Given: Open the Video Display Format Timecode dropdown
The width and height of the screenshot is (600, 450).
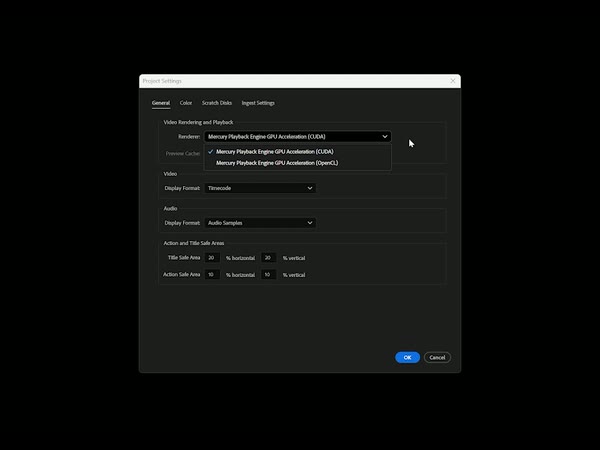Looking at the screenshot, I should point(260,188).
